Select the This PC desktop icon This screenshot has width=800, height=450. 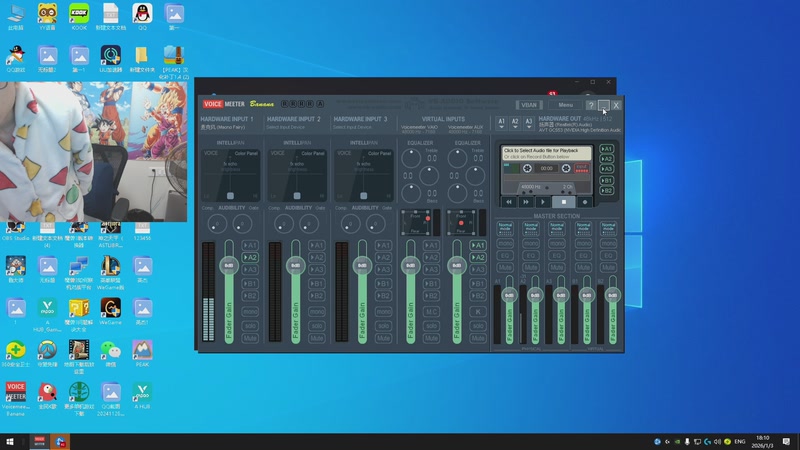click(x=16, y=17)
